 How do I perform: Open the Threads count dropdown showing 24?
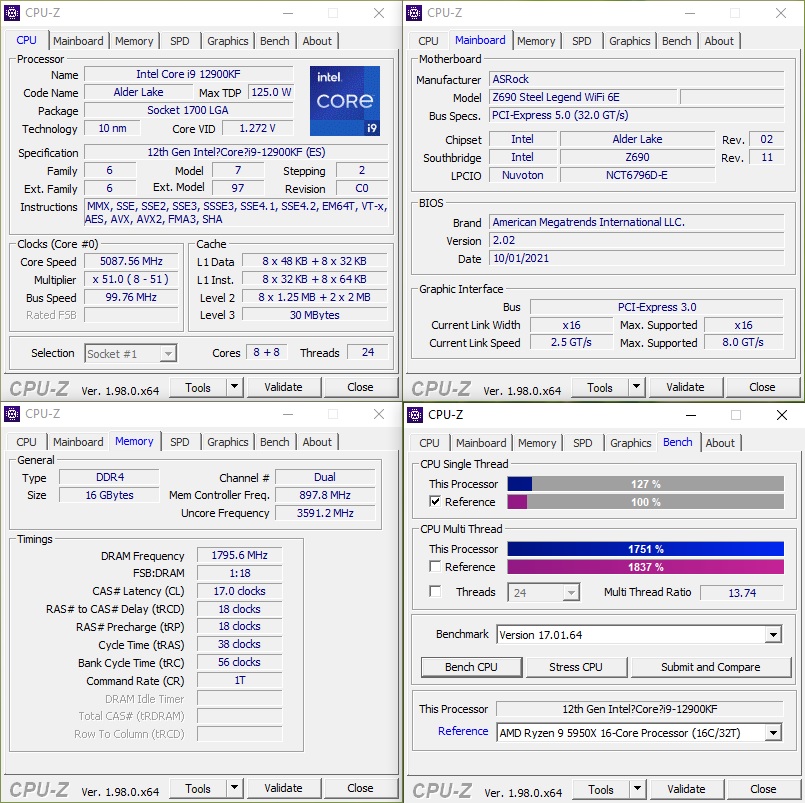[543, 592]
